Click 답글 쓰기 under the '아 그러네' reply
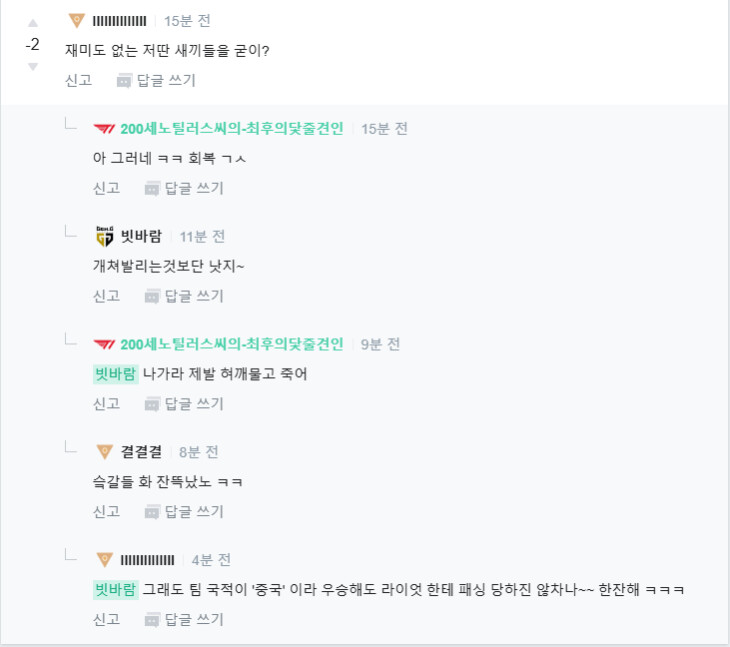 (184, 188)
